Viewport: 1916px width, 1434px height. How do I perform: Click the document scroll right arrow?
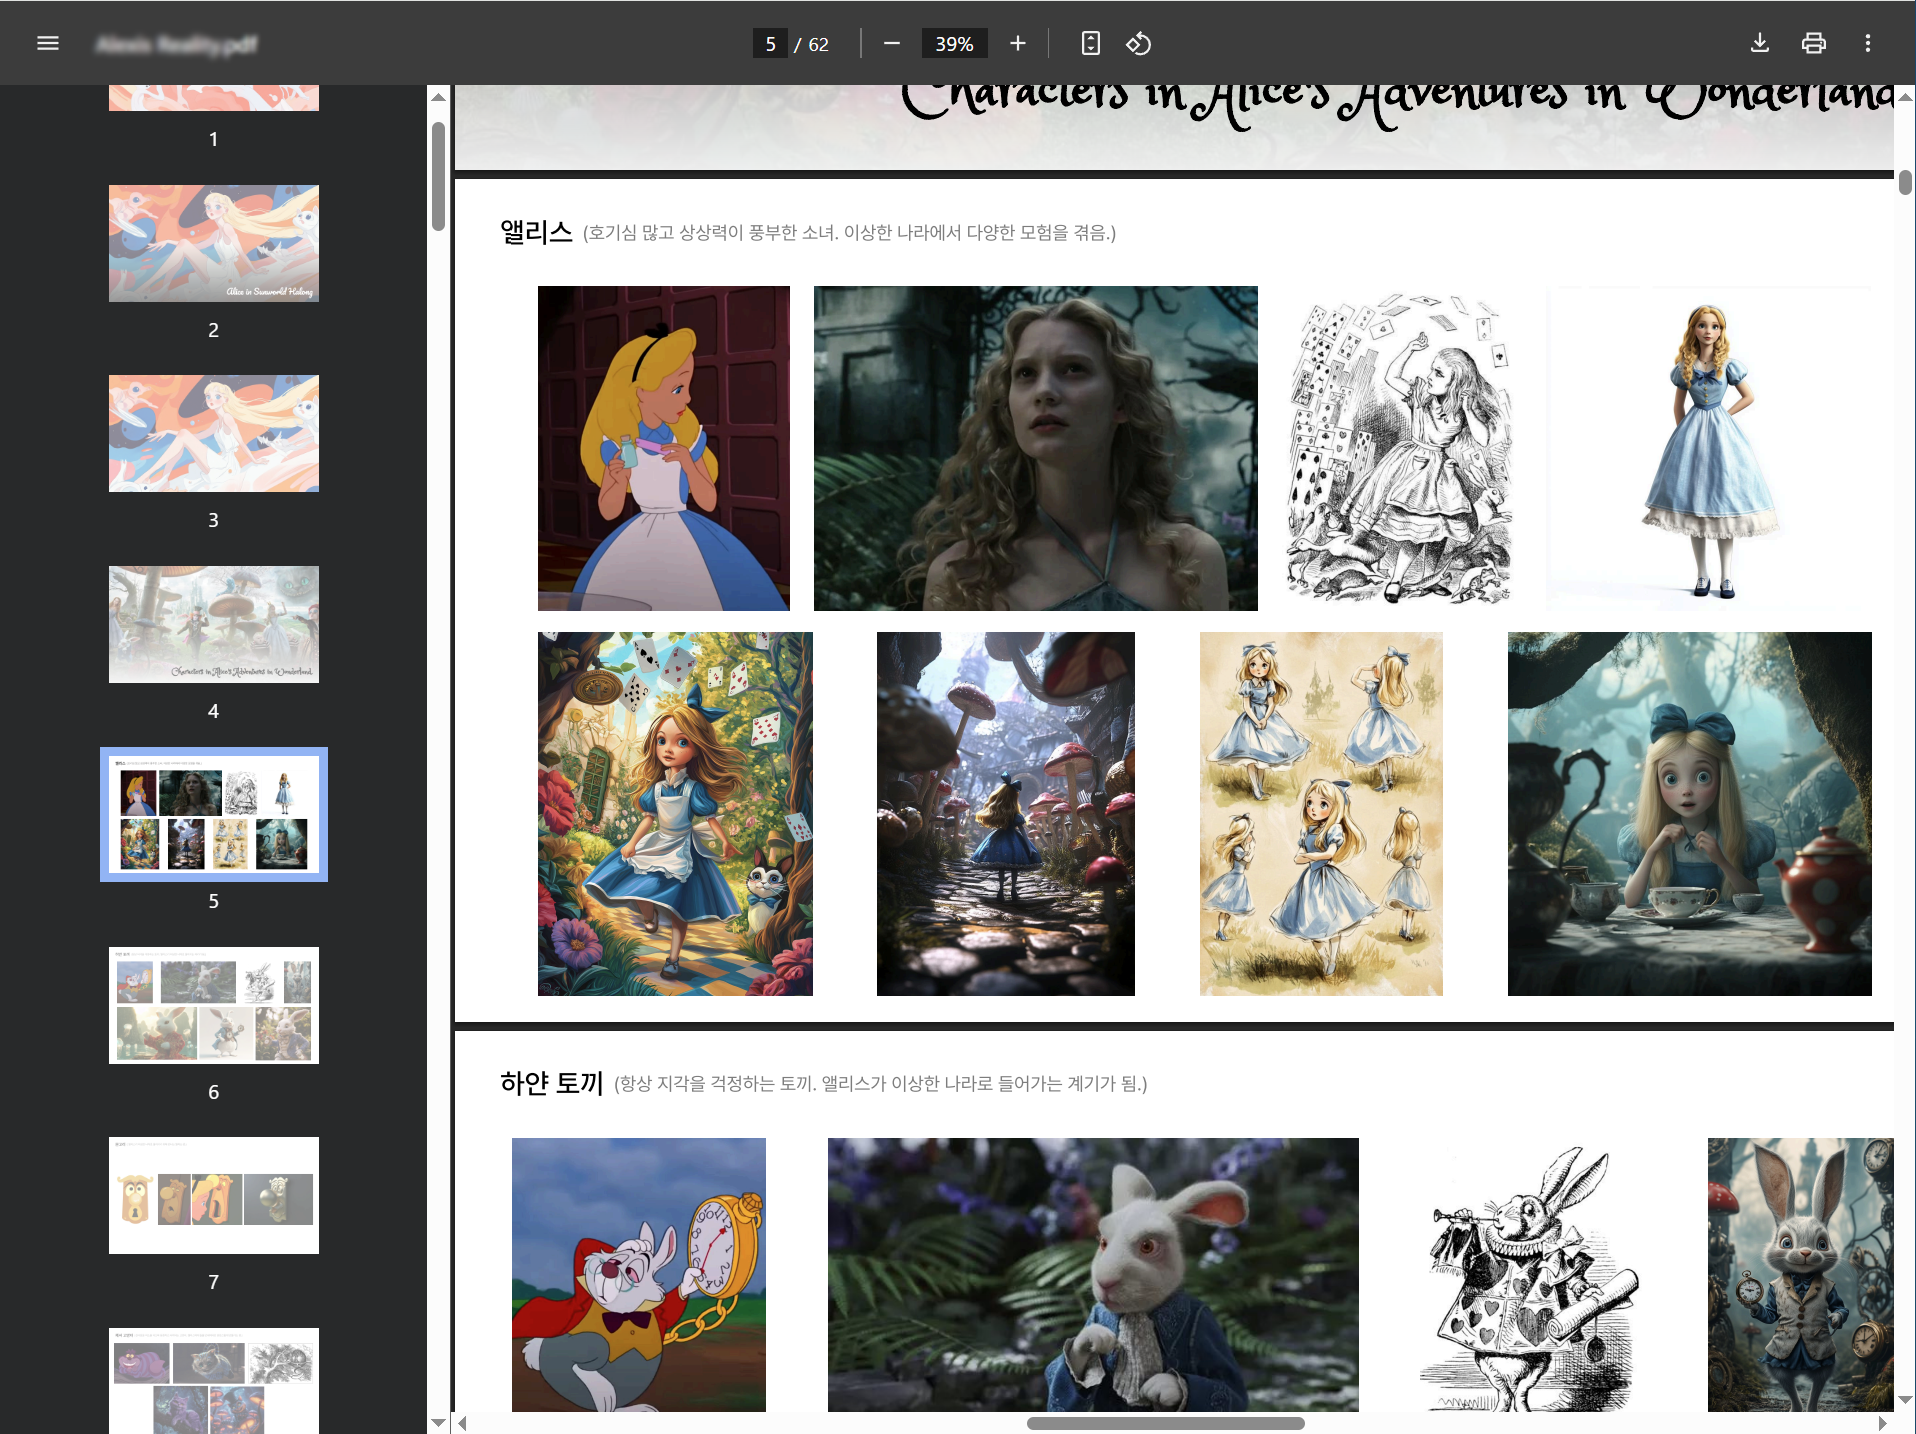click(x=1883, y=1423)
